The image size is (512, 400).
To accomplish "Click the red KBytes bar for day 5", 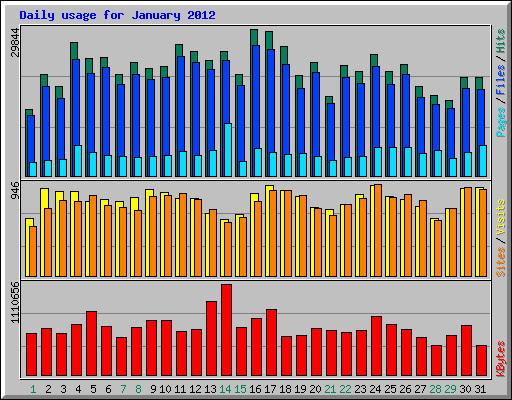I will coord(91,344).
